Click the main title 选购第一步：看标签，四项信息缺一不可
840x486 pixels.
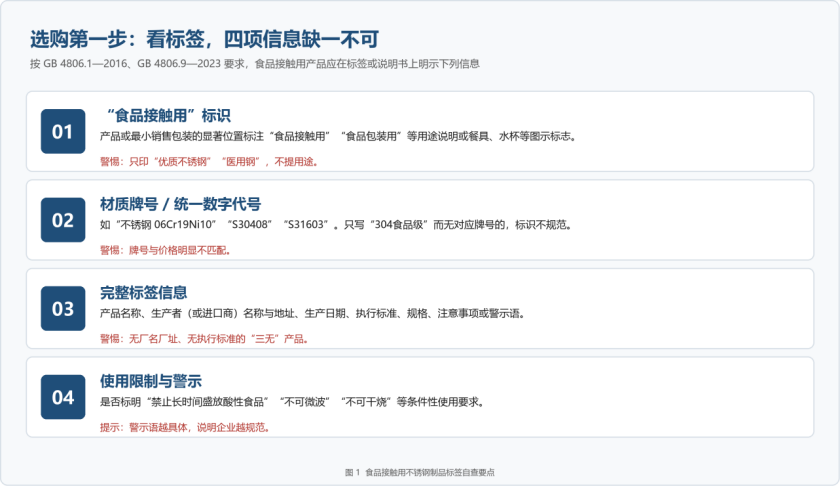(x=204, y=39)
